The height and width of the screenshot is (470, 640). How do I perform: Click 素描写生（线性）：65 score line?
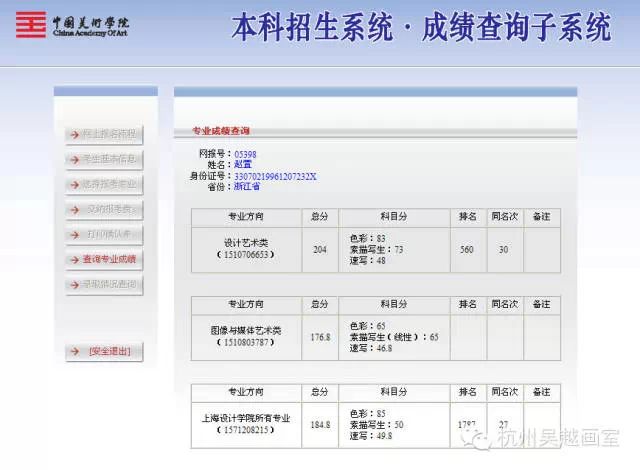point(394,337)
